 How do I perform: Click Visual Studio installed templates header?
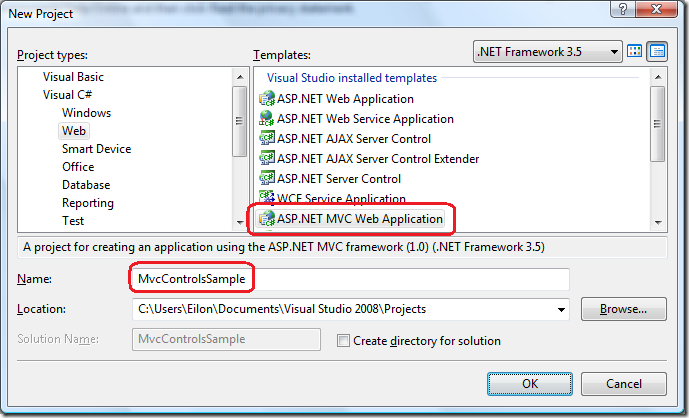click(352, 78)
